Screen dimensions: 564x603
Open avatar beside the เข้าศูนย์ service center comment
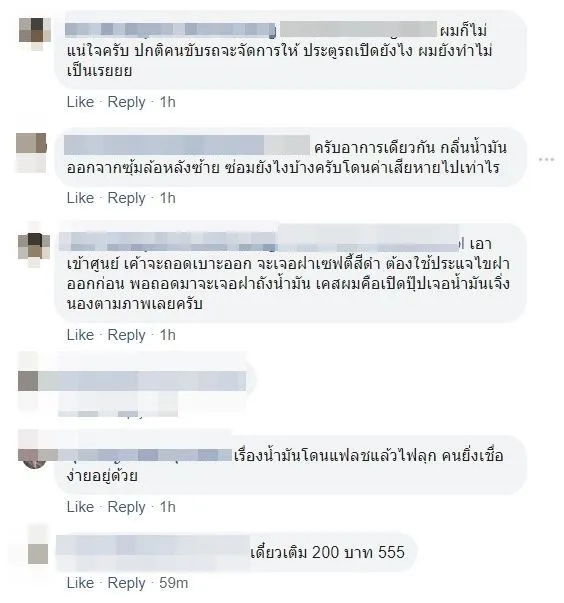coord(34,247)
